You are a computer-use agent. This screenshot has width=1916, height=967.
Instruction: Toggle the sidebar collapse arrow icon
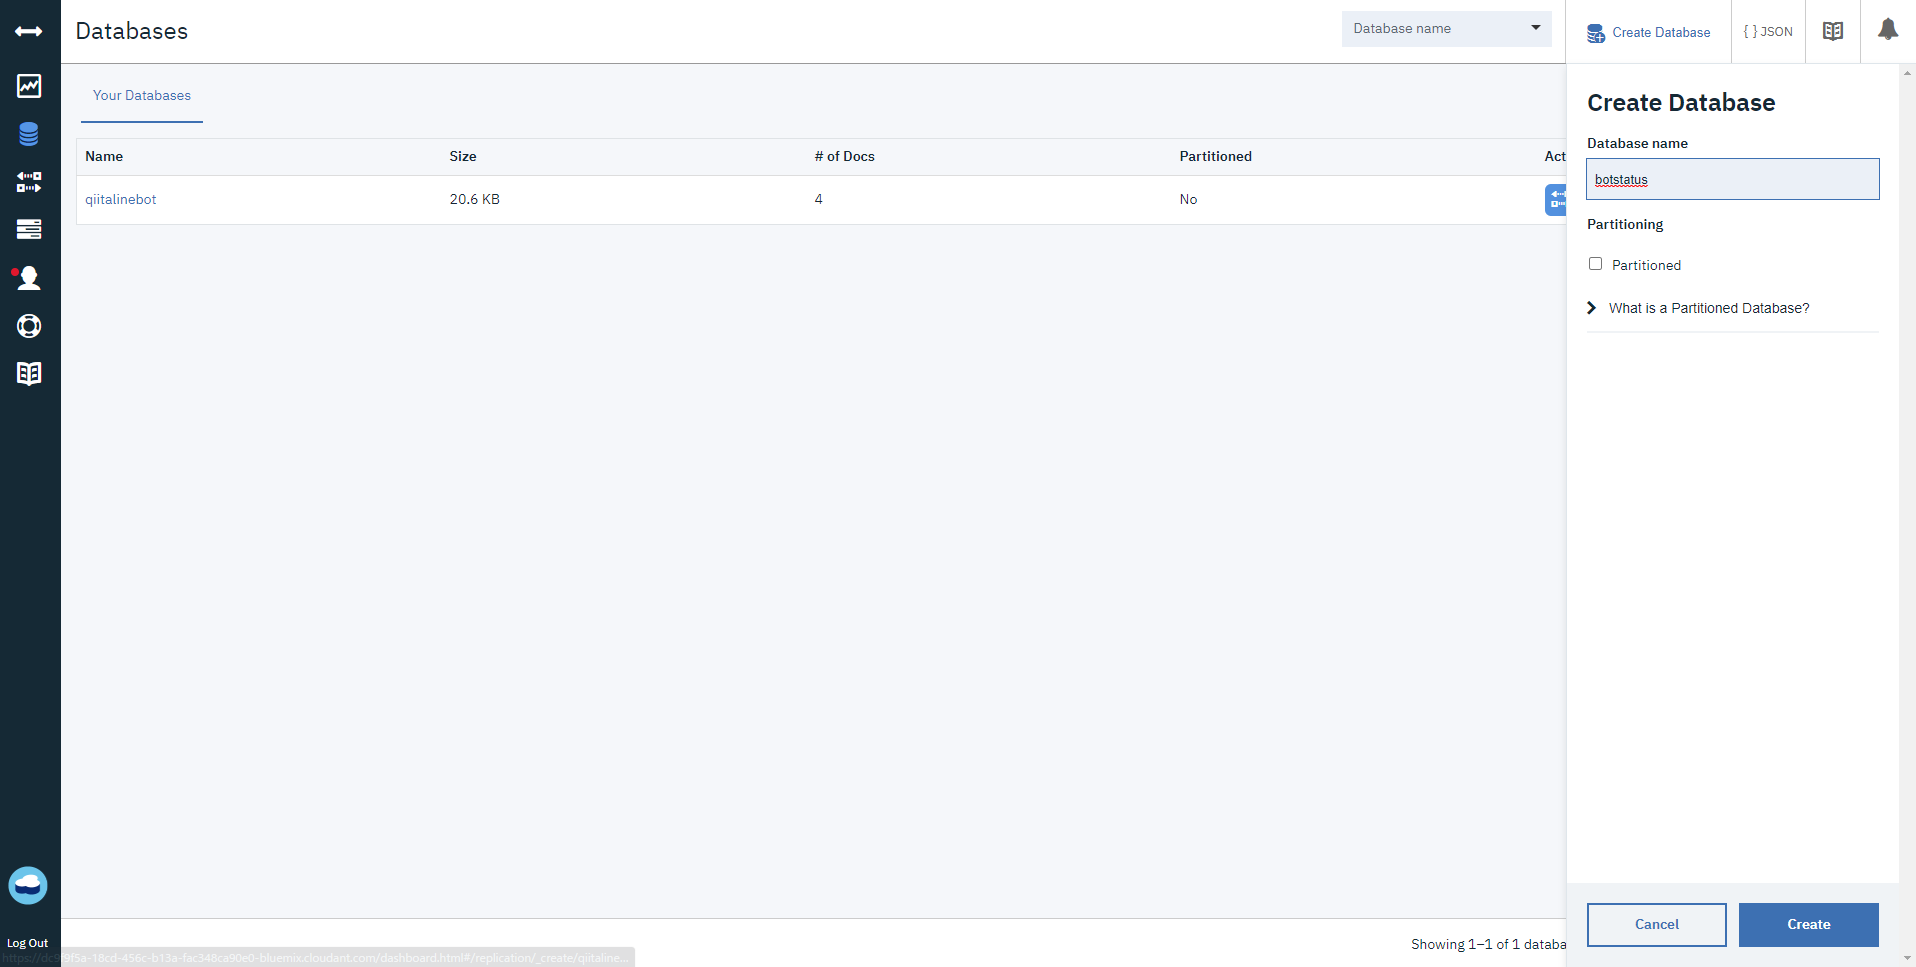pos(29,32)
